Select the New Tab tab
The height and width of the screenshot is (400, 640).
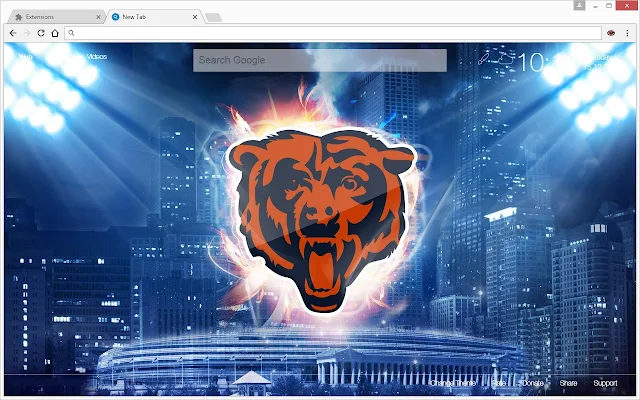155,17
